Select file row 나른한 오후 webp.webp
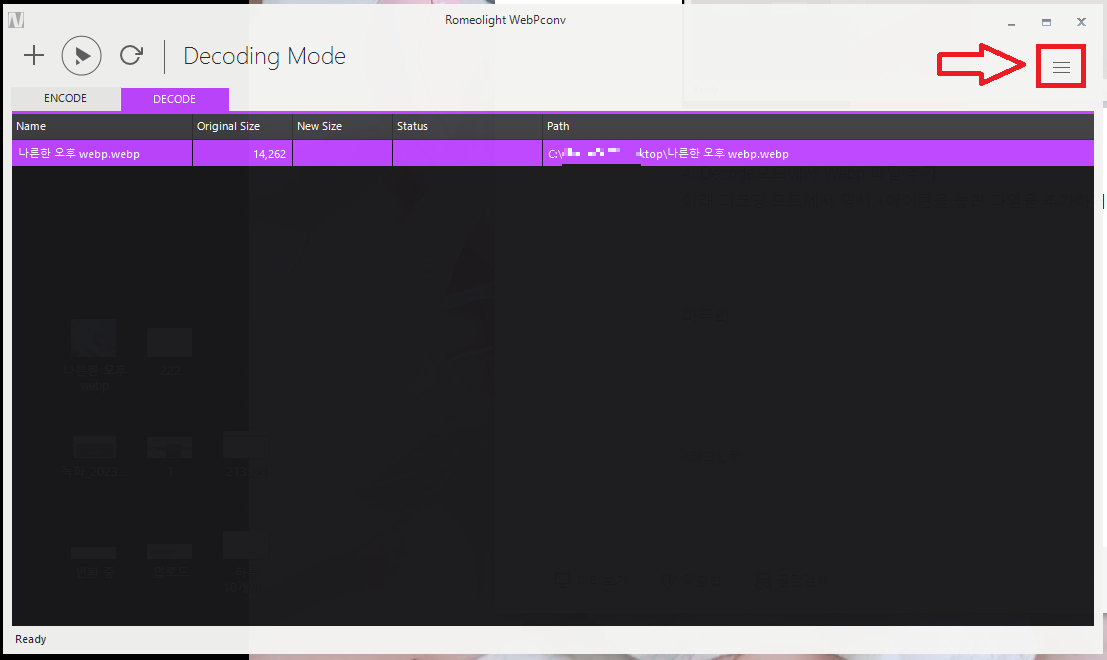Viewport: 1107px width, 660px height. (553, 153)
